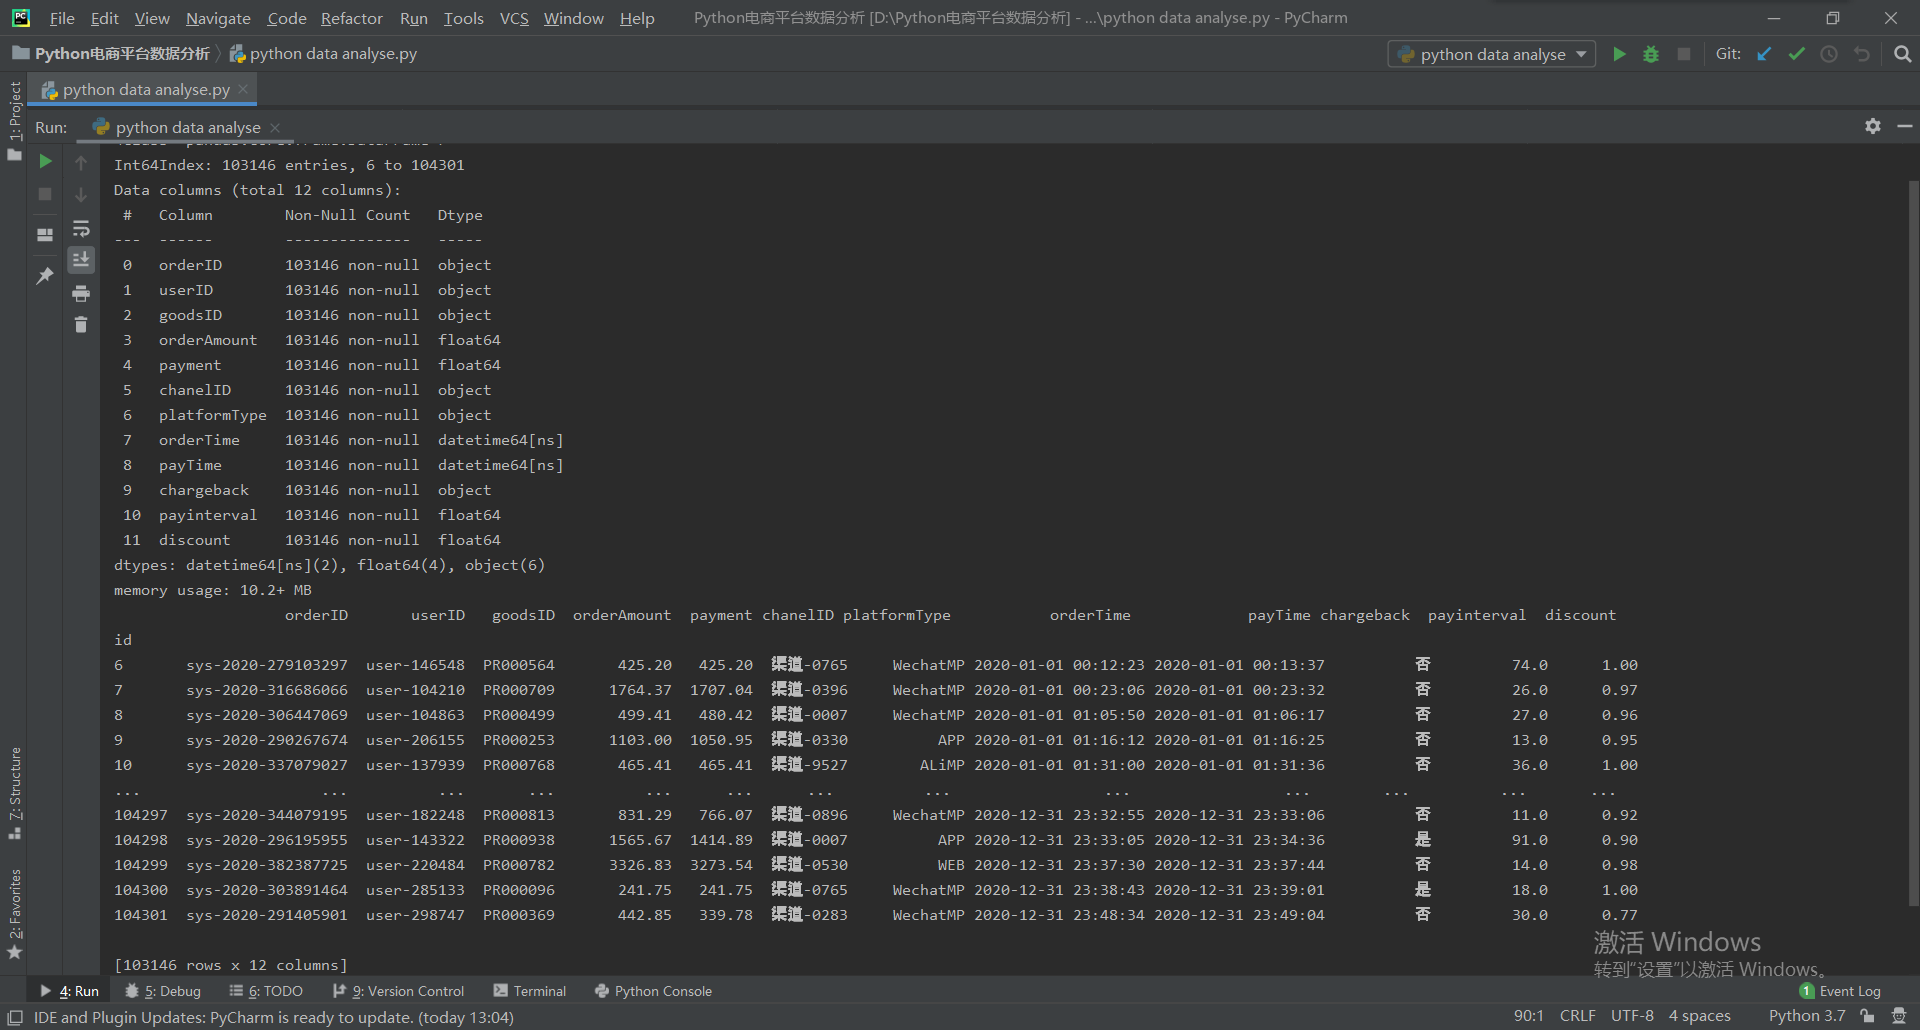
Task: Start debugging with the bug icon
Action: 1651,54
